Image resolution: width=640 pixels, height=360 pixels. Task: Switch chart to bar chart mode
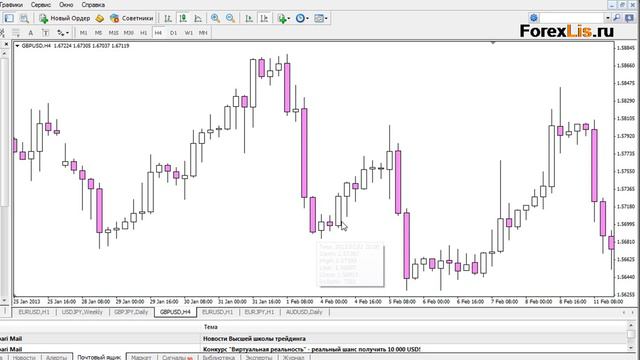click(168, 18)
